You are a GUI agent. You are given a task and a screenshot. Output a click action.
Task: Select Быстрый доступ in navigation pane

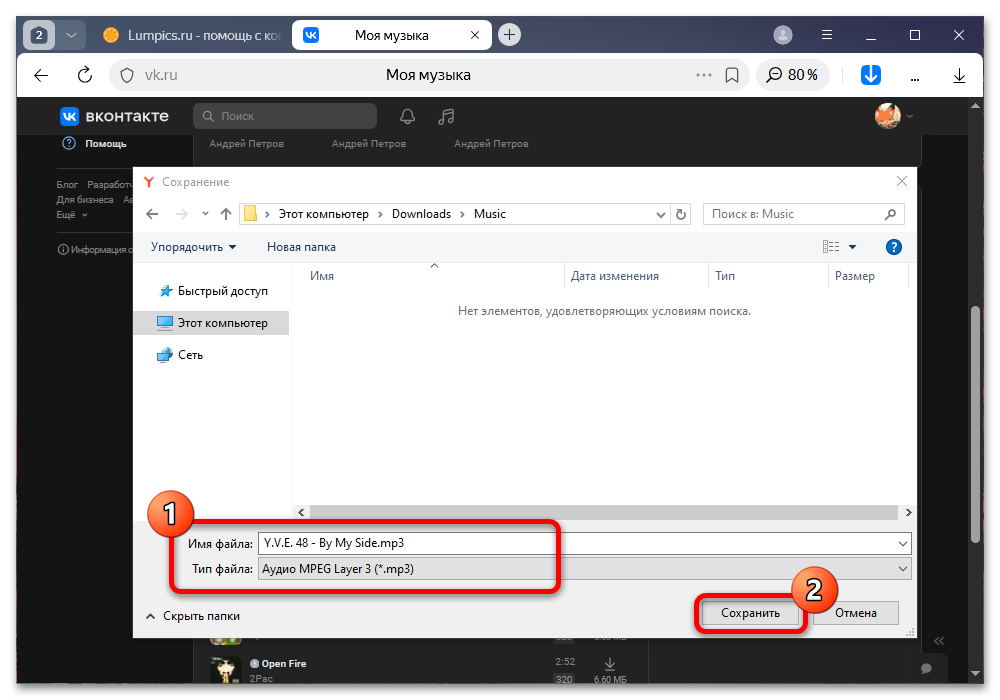pyautogui.click(x=213, y=291)
